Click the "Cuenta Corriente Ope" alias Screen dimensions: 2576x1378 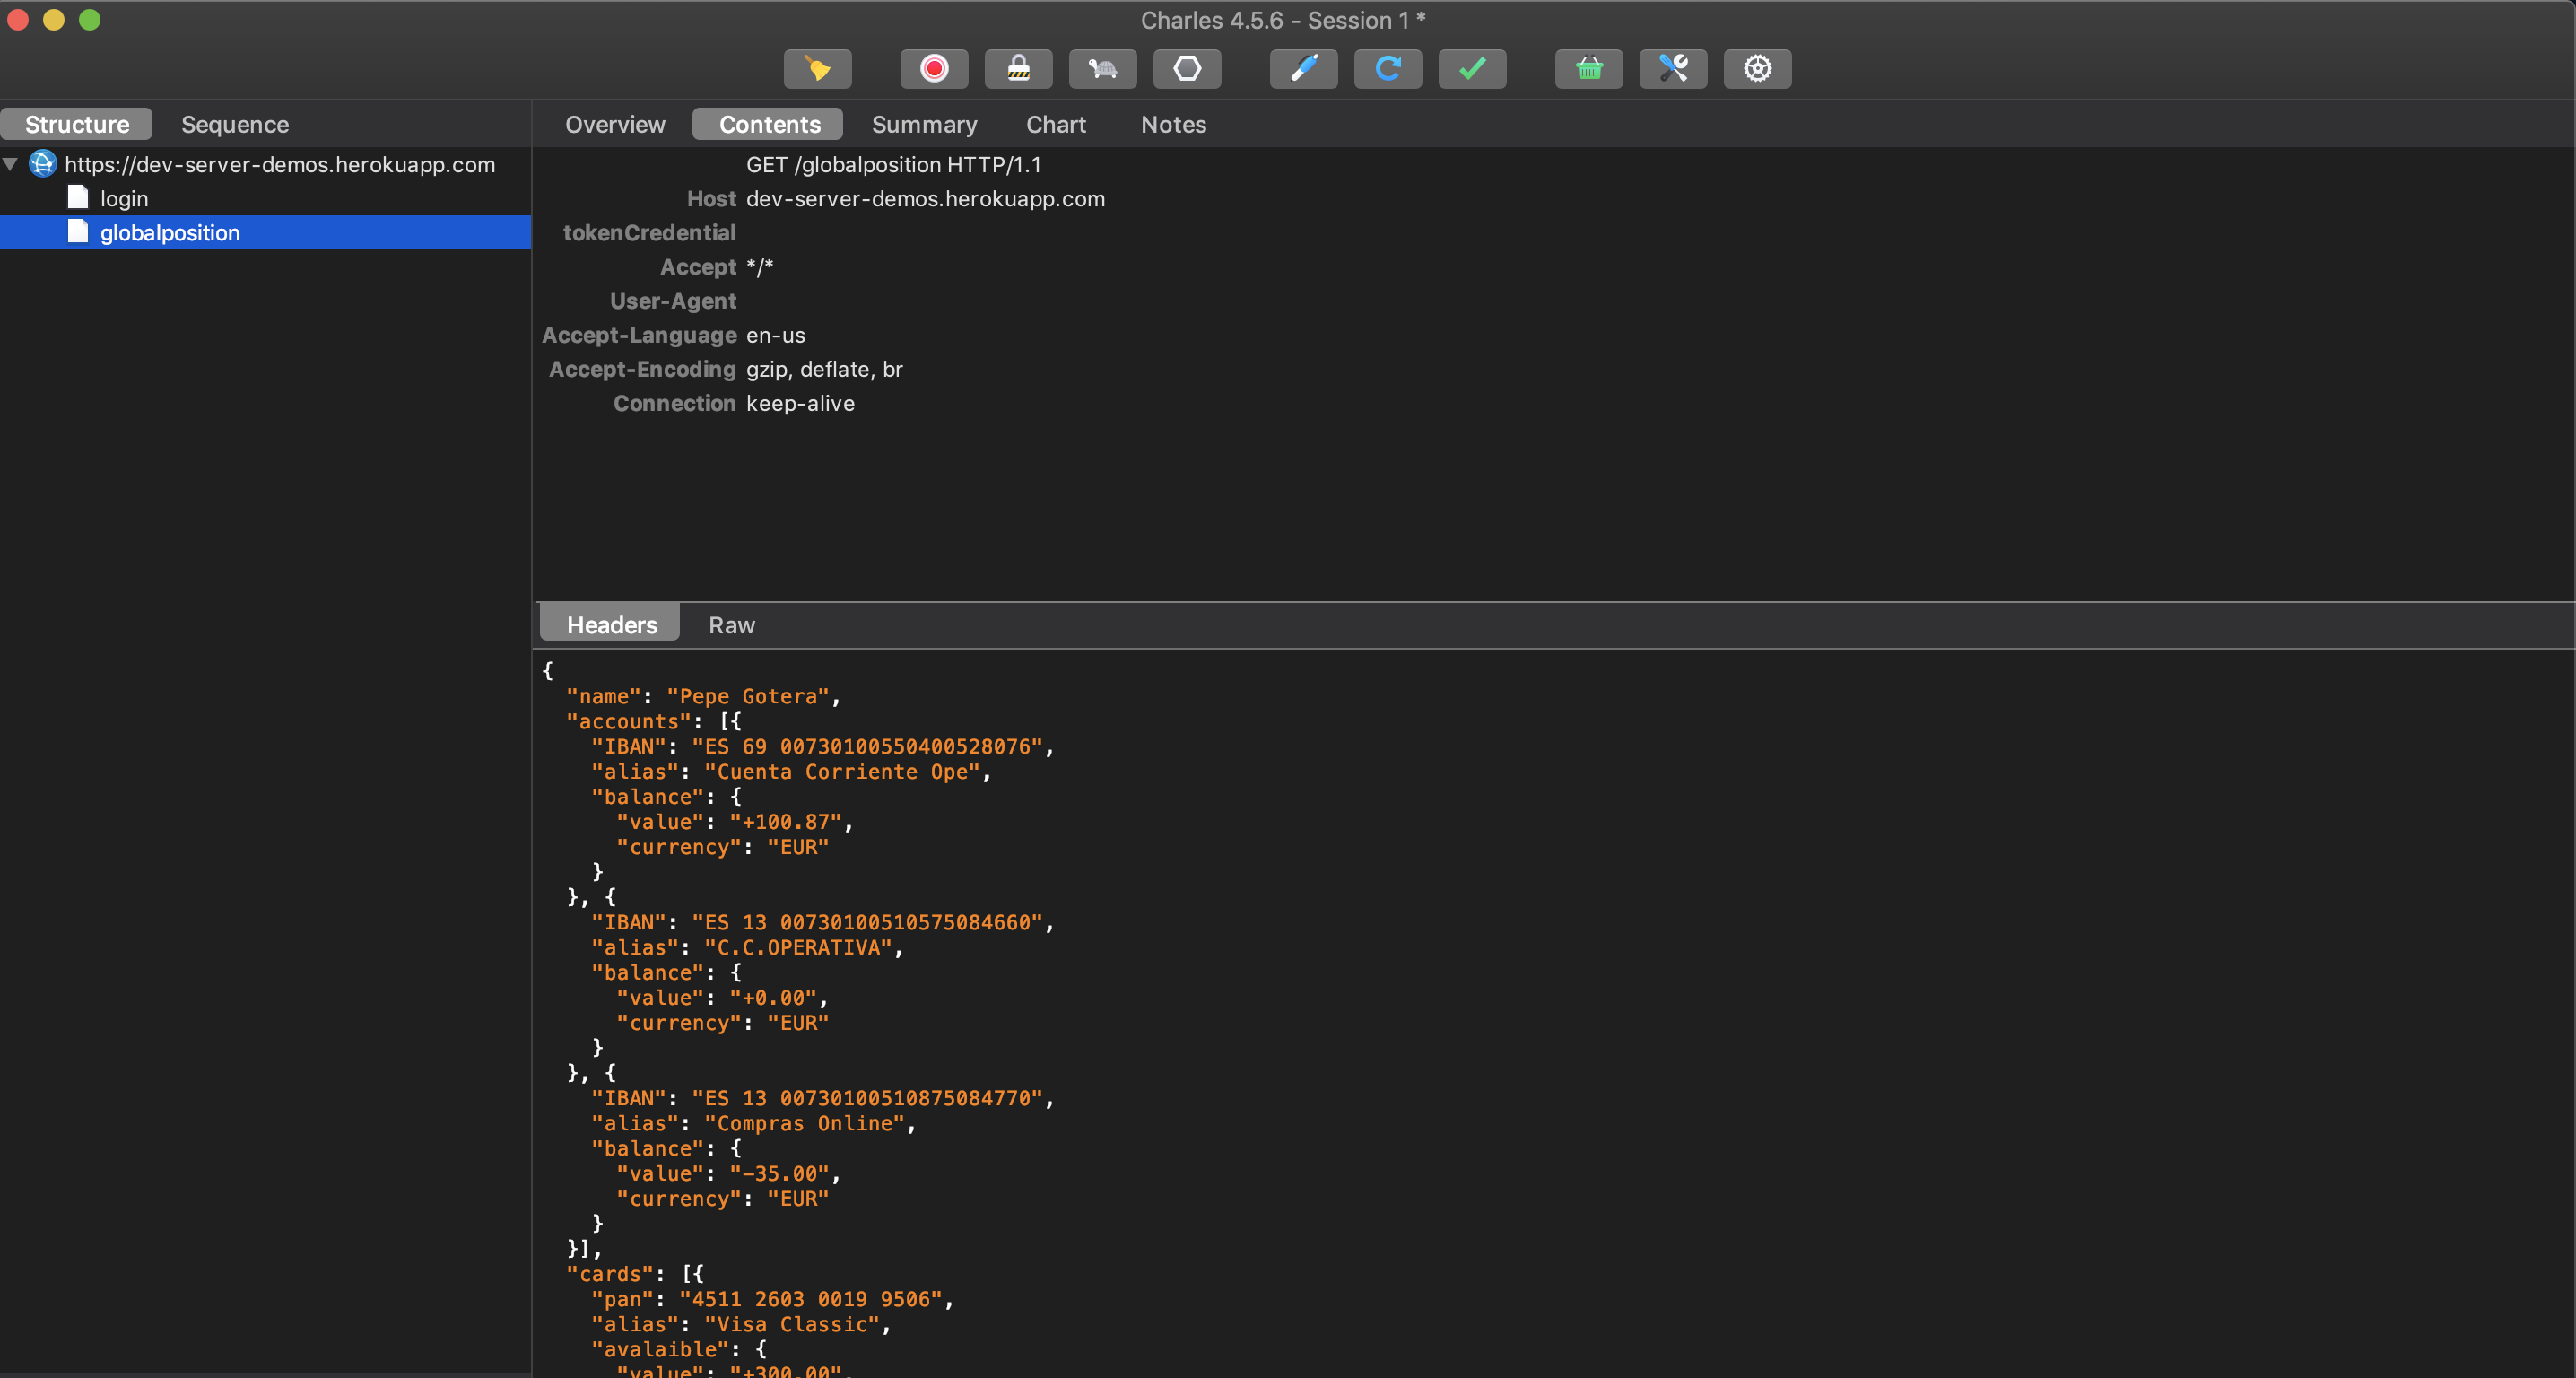pyautogui.click(x=842, y=771)
